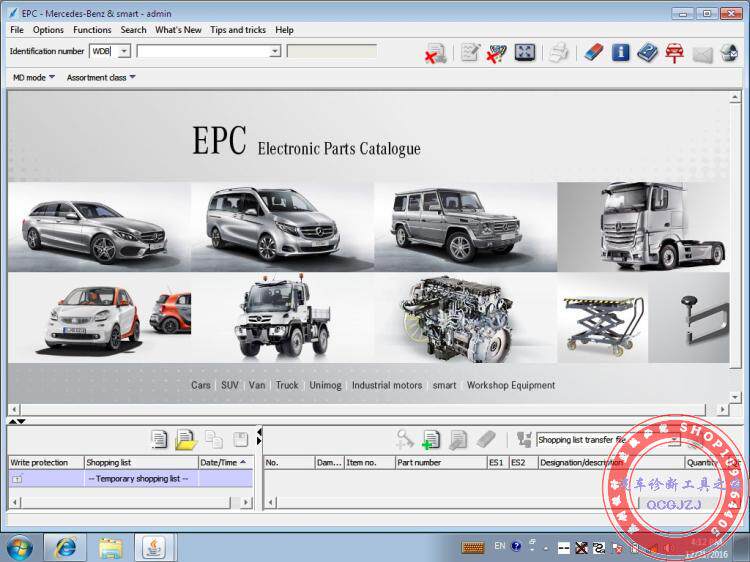Viewport: 750px width, 562px height.
Task: Select the V-Class van image
Action: pos(282,227)
